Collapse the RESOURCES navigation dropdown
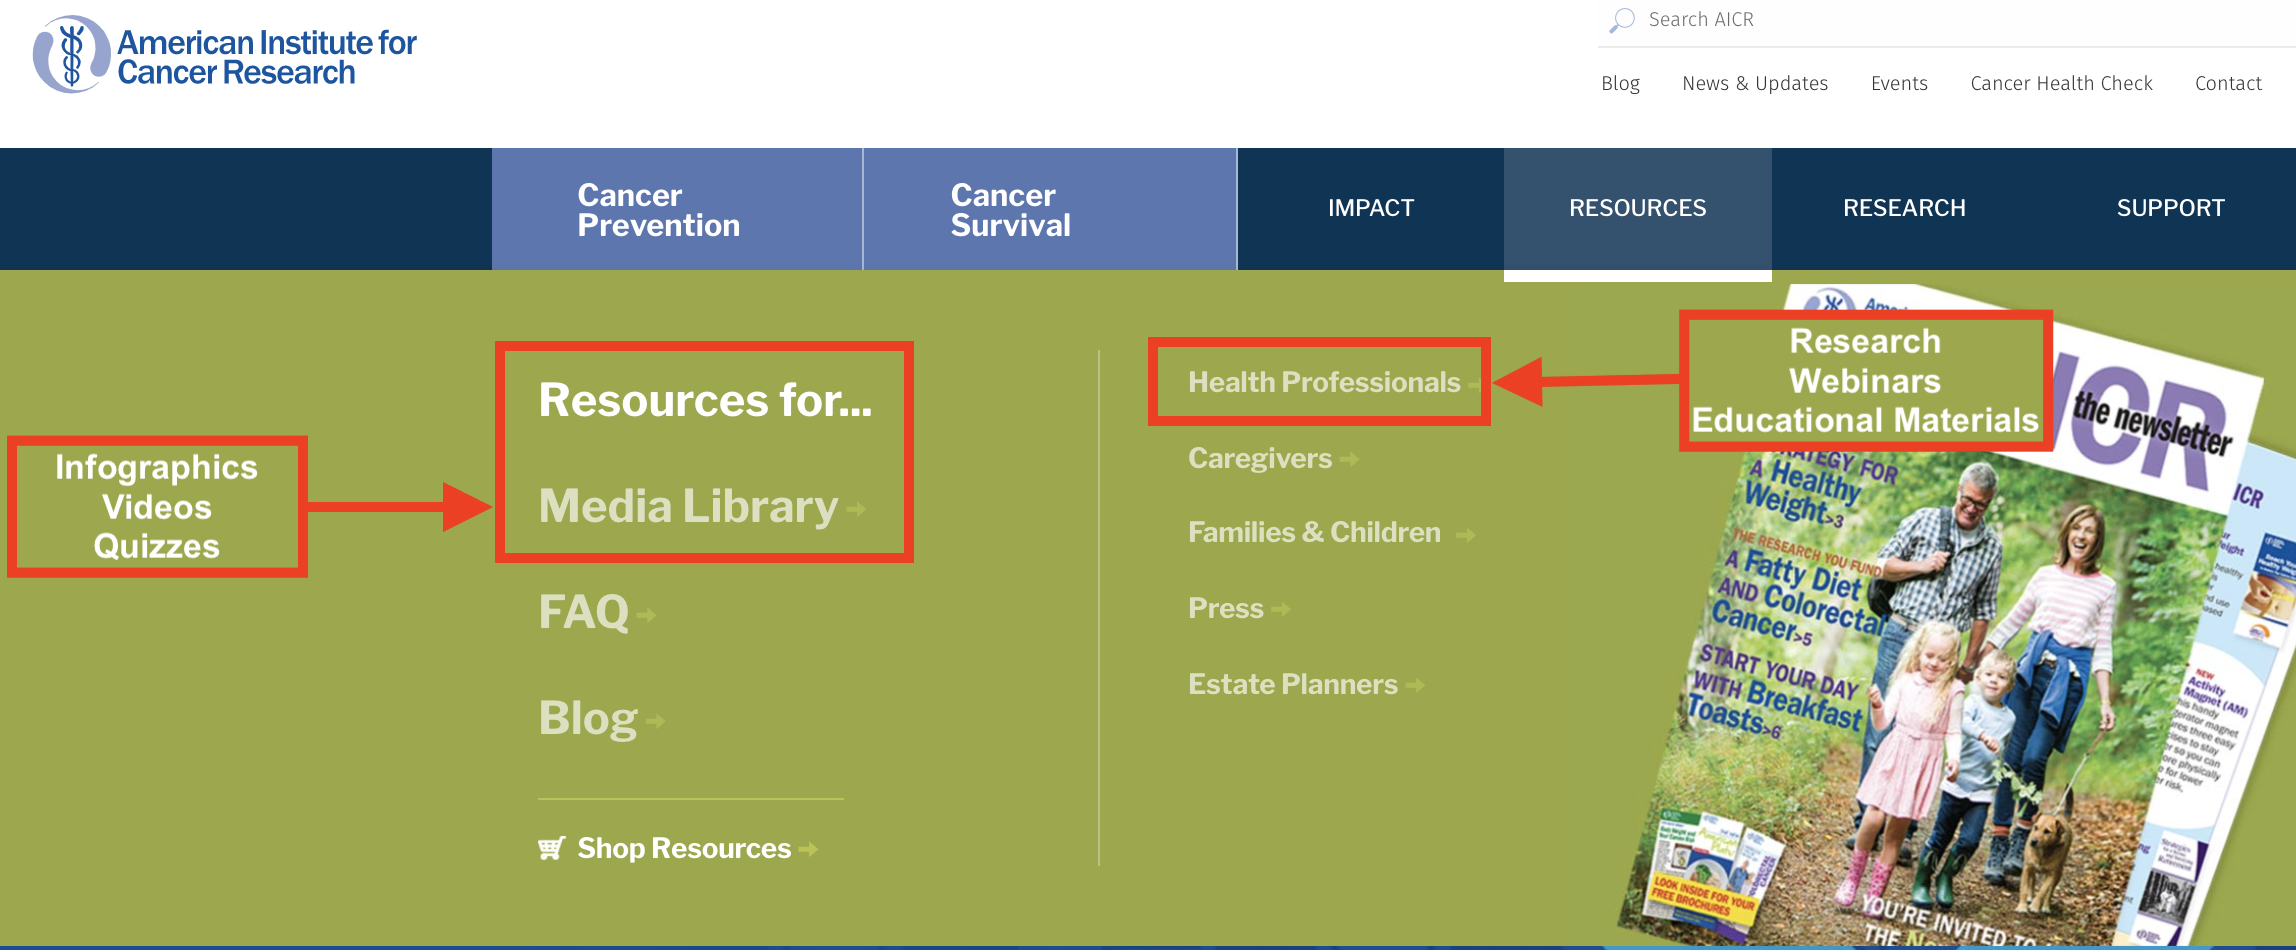The height and width of the screenshot is (950, 2296). click(1637, 208)
